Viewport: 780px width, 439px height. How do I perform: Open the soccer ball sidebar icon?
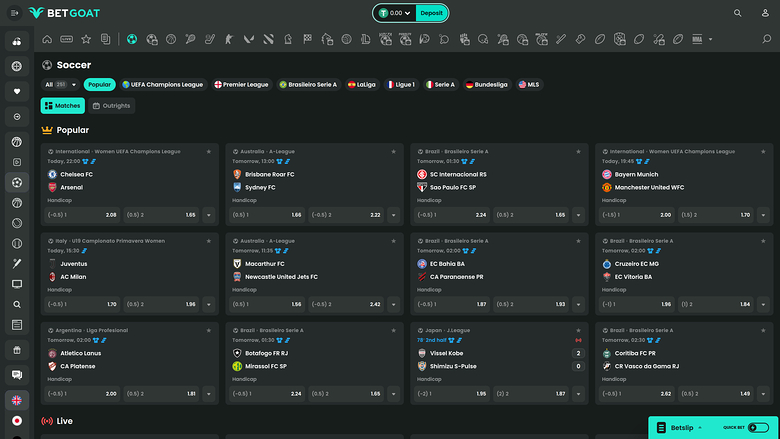tap(17, 182)
